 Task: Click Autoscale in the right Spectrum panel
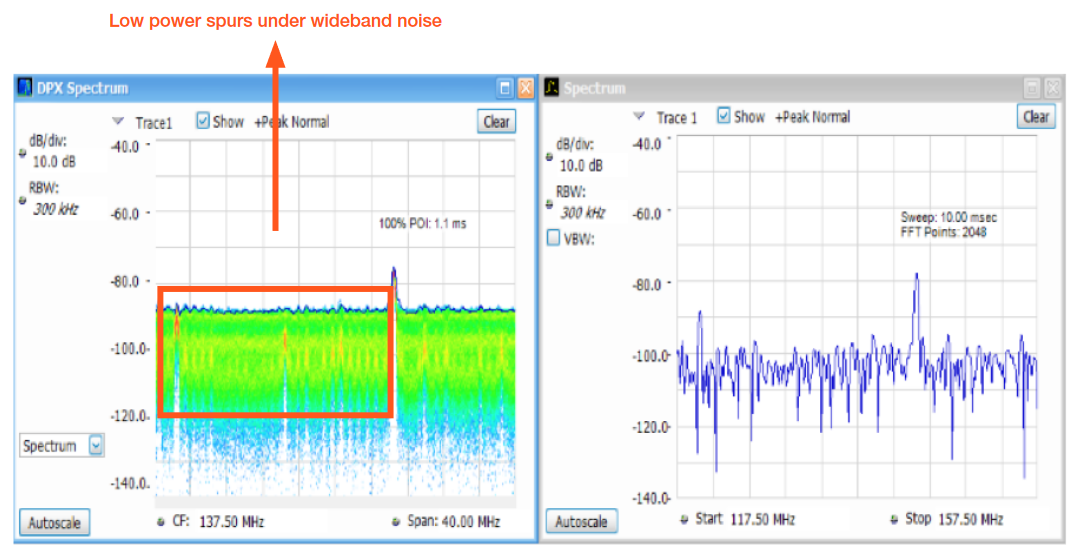[x=581, y=521]
